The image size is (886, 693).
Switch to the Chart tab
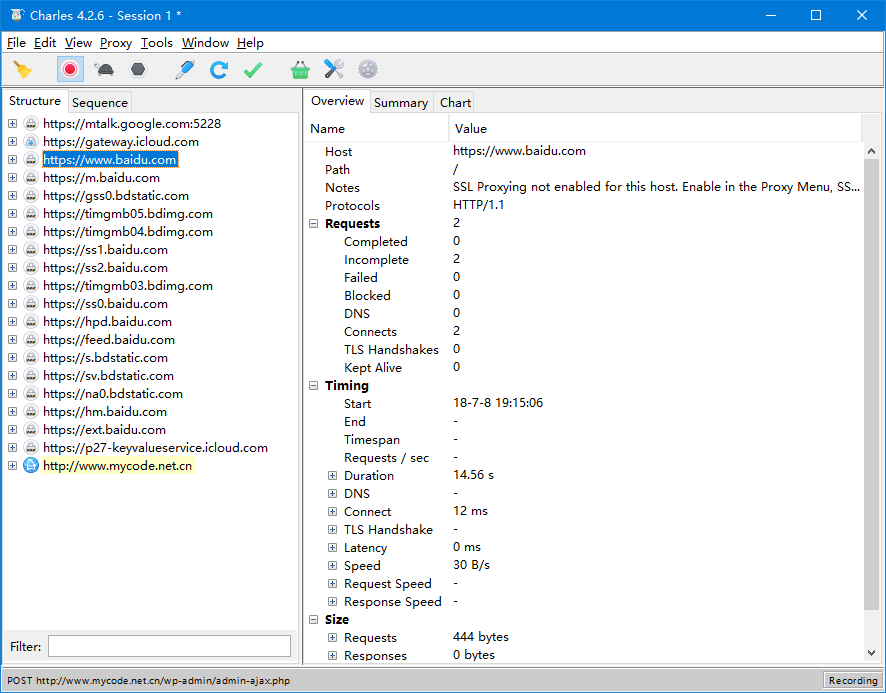[455, 102]
